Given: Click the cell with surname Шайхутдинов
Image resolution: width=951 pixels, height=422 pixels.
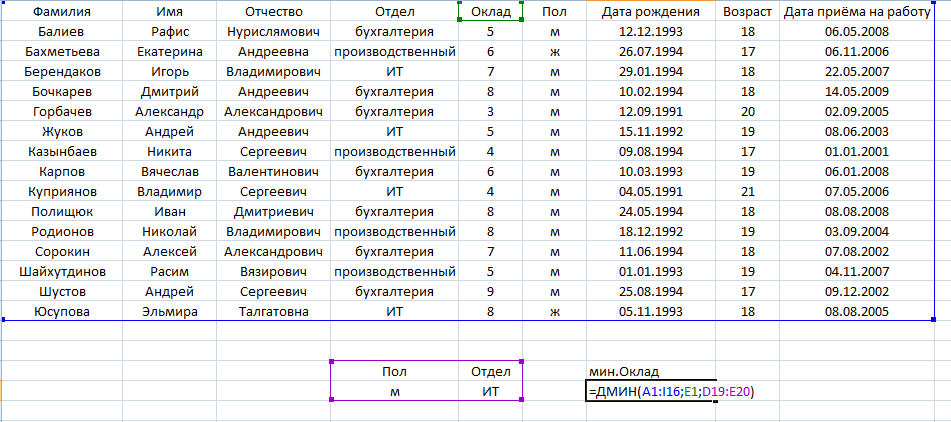Looking at the screenshot, I should coord(61,272).
